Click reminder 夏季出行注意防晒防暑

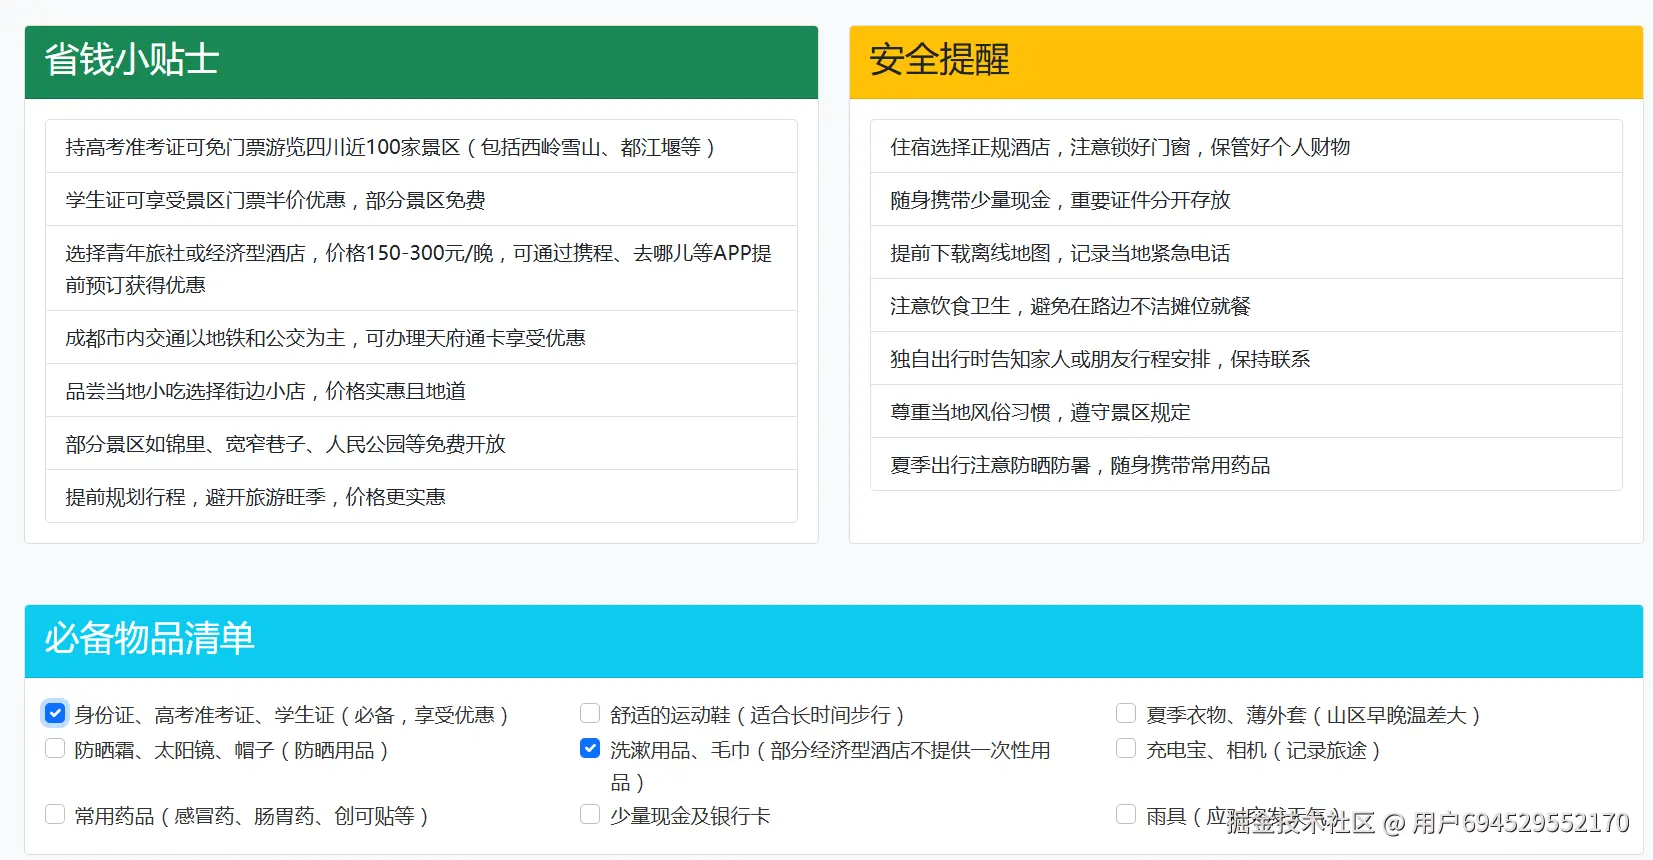[1246, 464]
